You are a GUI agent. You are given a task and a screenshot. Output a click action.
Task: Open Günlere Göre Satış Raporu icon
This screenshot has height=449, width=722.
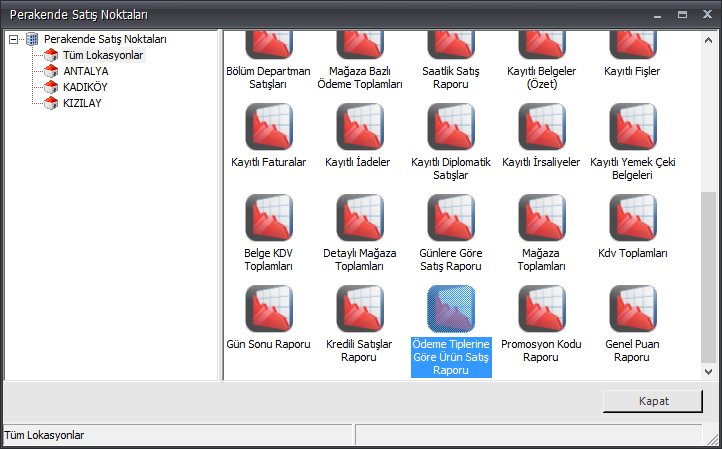pyautogui.click(x=451, y=218)
